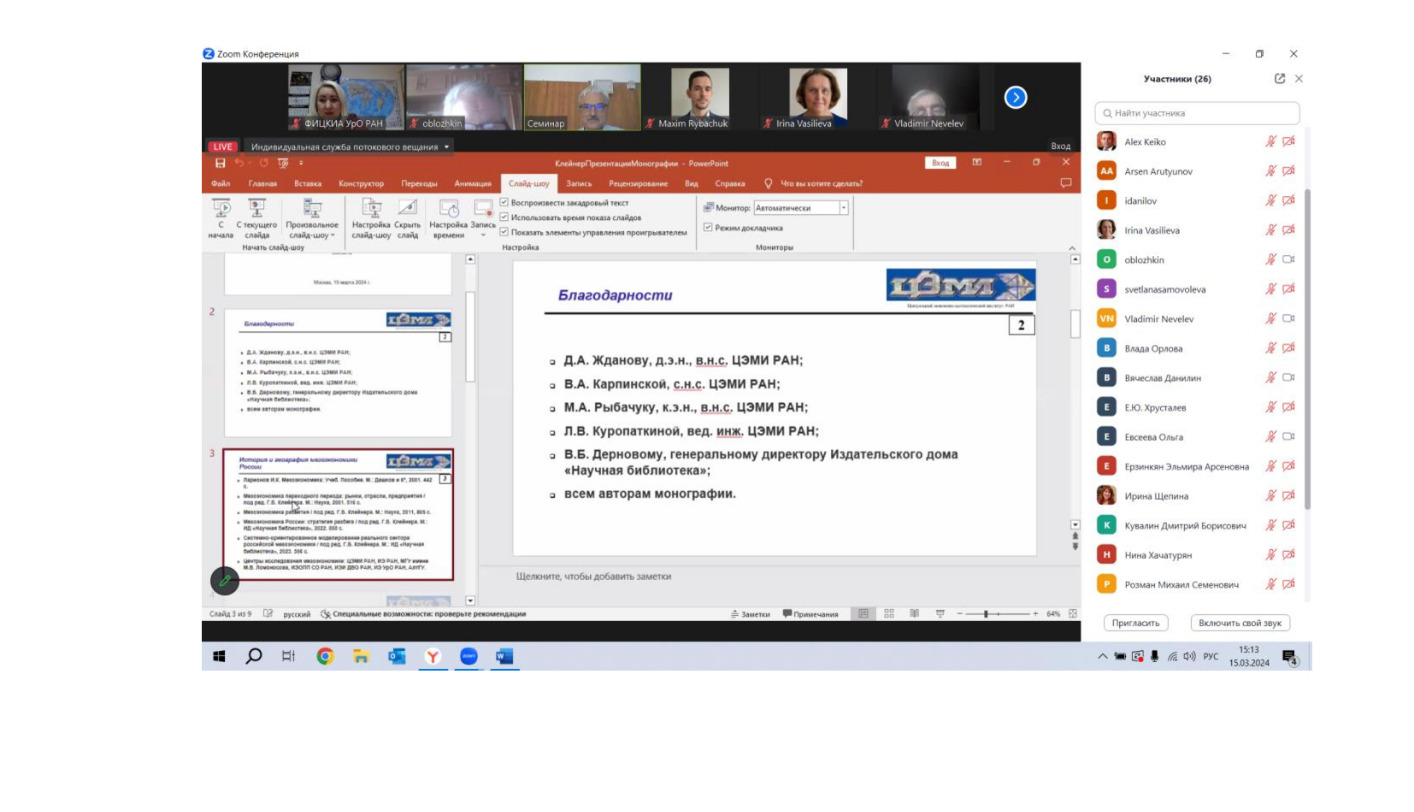The image size is (1414, 812).
Task: Expand hidden system tray icons
Action: pos(1103,657)
